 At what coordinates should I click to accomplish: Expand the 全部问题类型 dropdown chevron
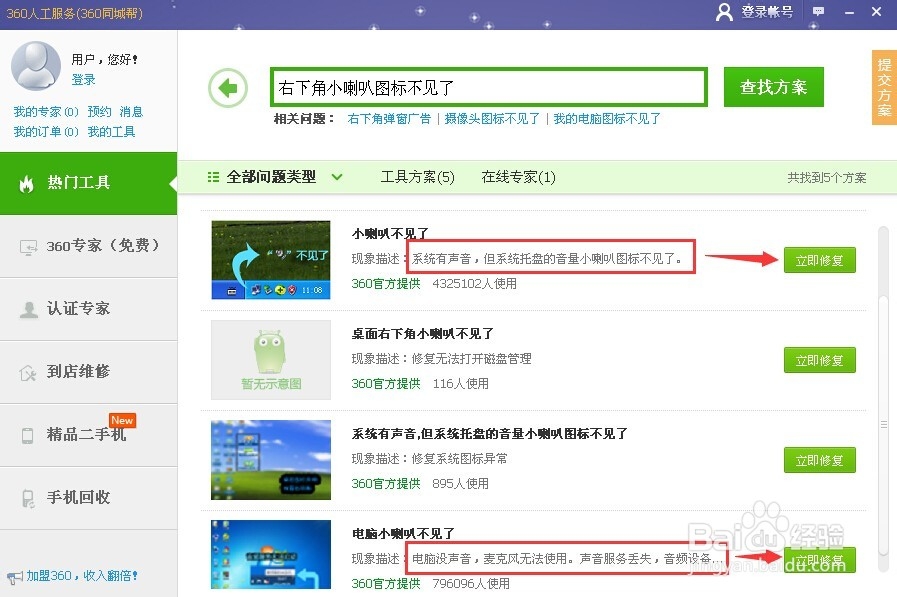pyautogui.click(x=337, y=177)
